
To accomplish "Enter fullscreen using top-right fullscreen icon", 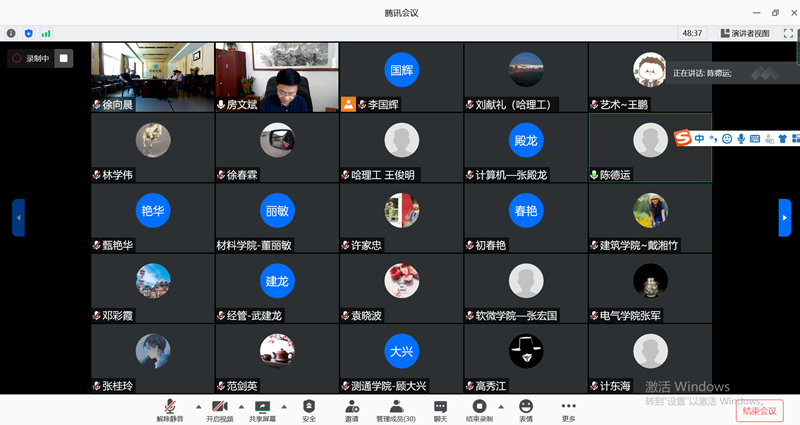I will click(788, 33).
